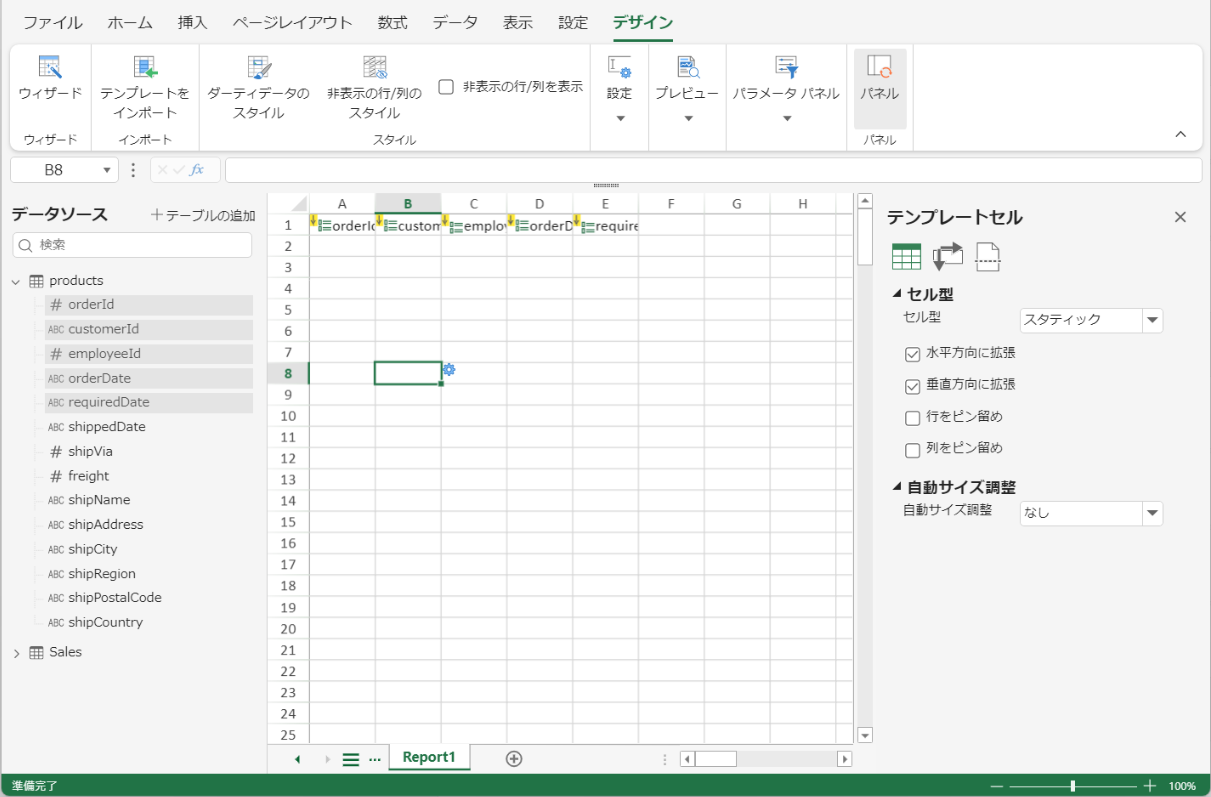Viewport: 1211px width, 797px height.
Task: Open 非表示の行/列のスタイル tool
Action: coord(374,68)
